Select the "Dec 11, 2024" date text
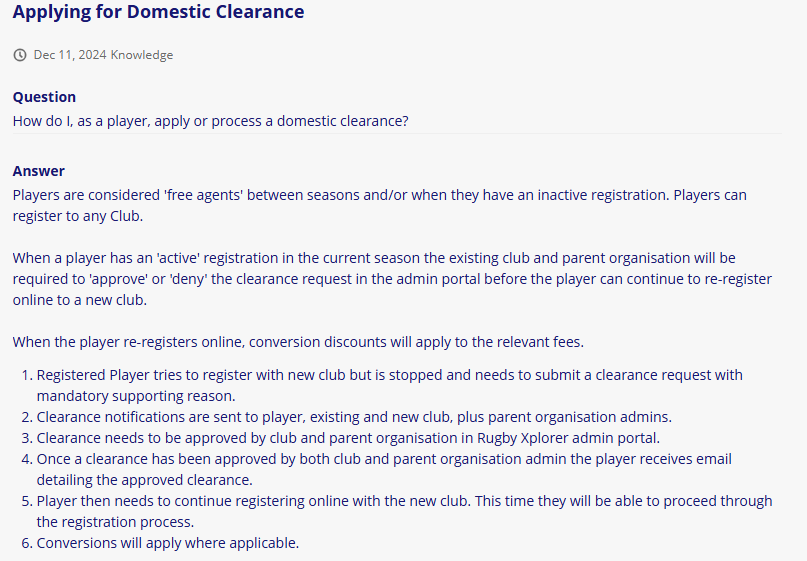807x561 pixels. pyautogui.click(x=70, y=55)
